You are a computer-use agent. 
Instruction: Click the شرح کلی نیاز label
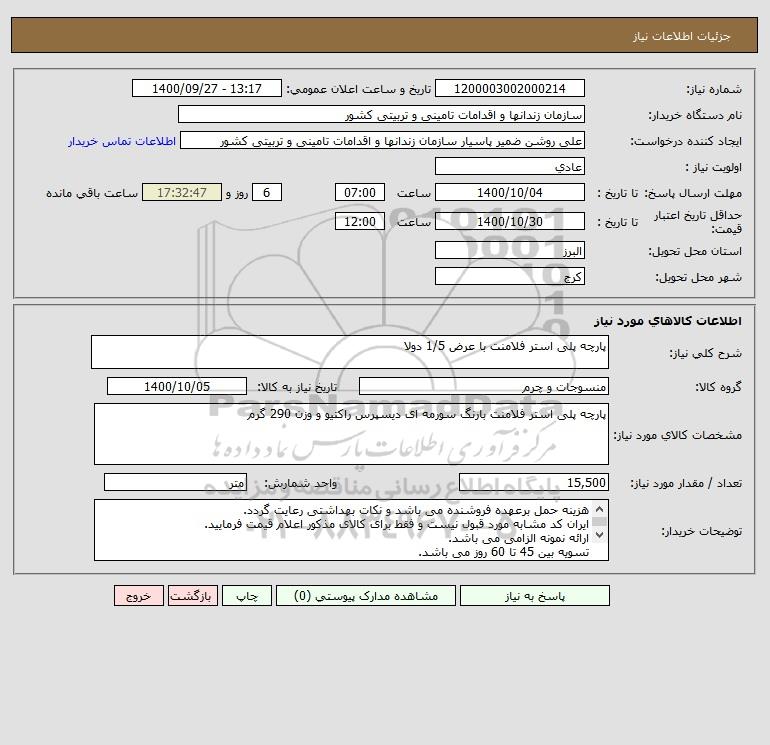[706, 353]
